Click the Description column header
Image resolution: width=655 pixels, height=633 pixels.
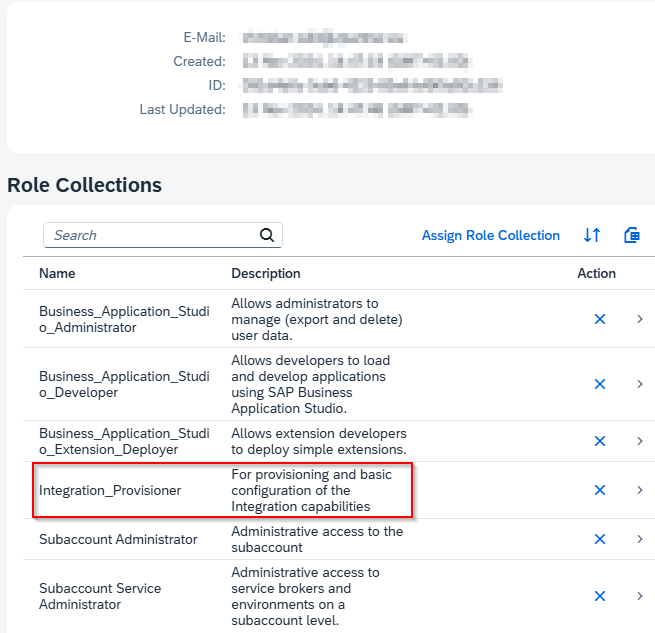[x=266, y=273]
